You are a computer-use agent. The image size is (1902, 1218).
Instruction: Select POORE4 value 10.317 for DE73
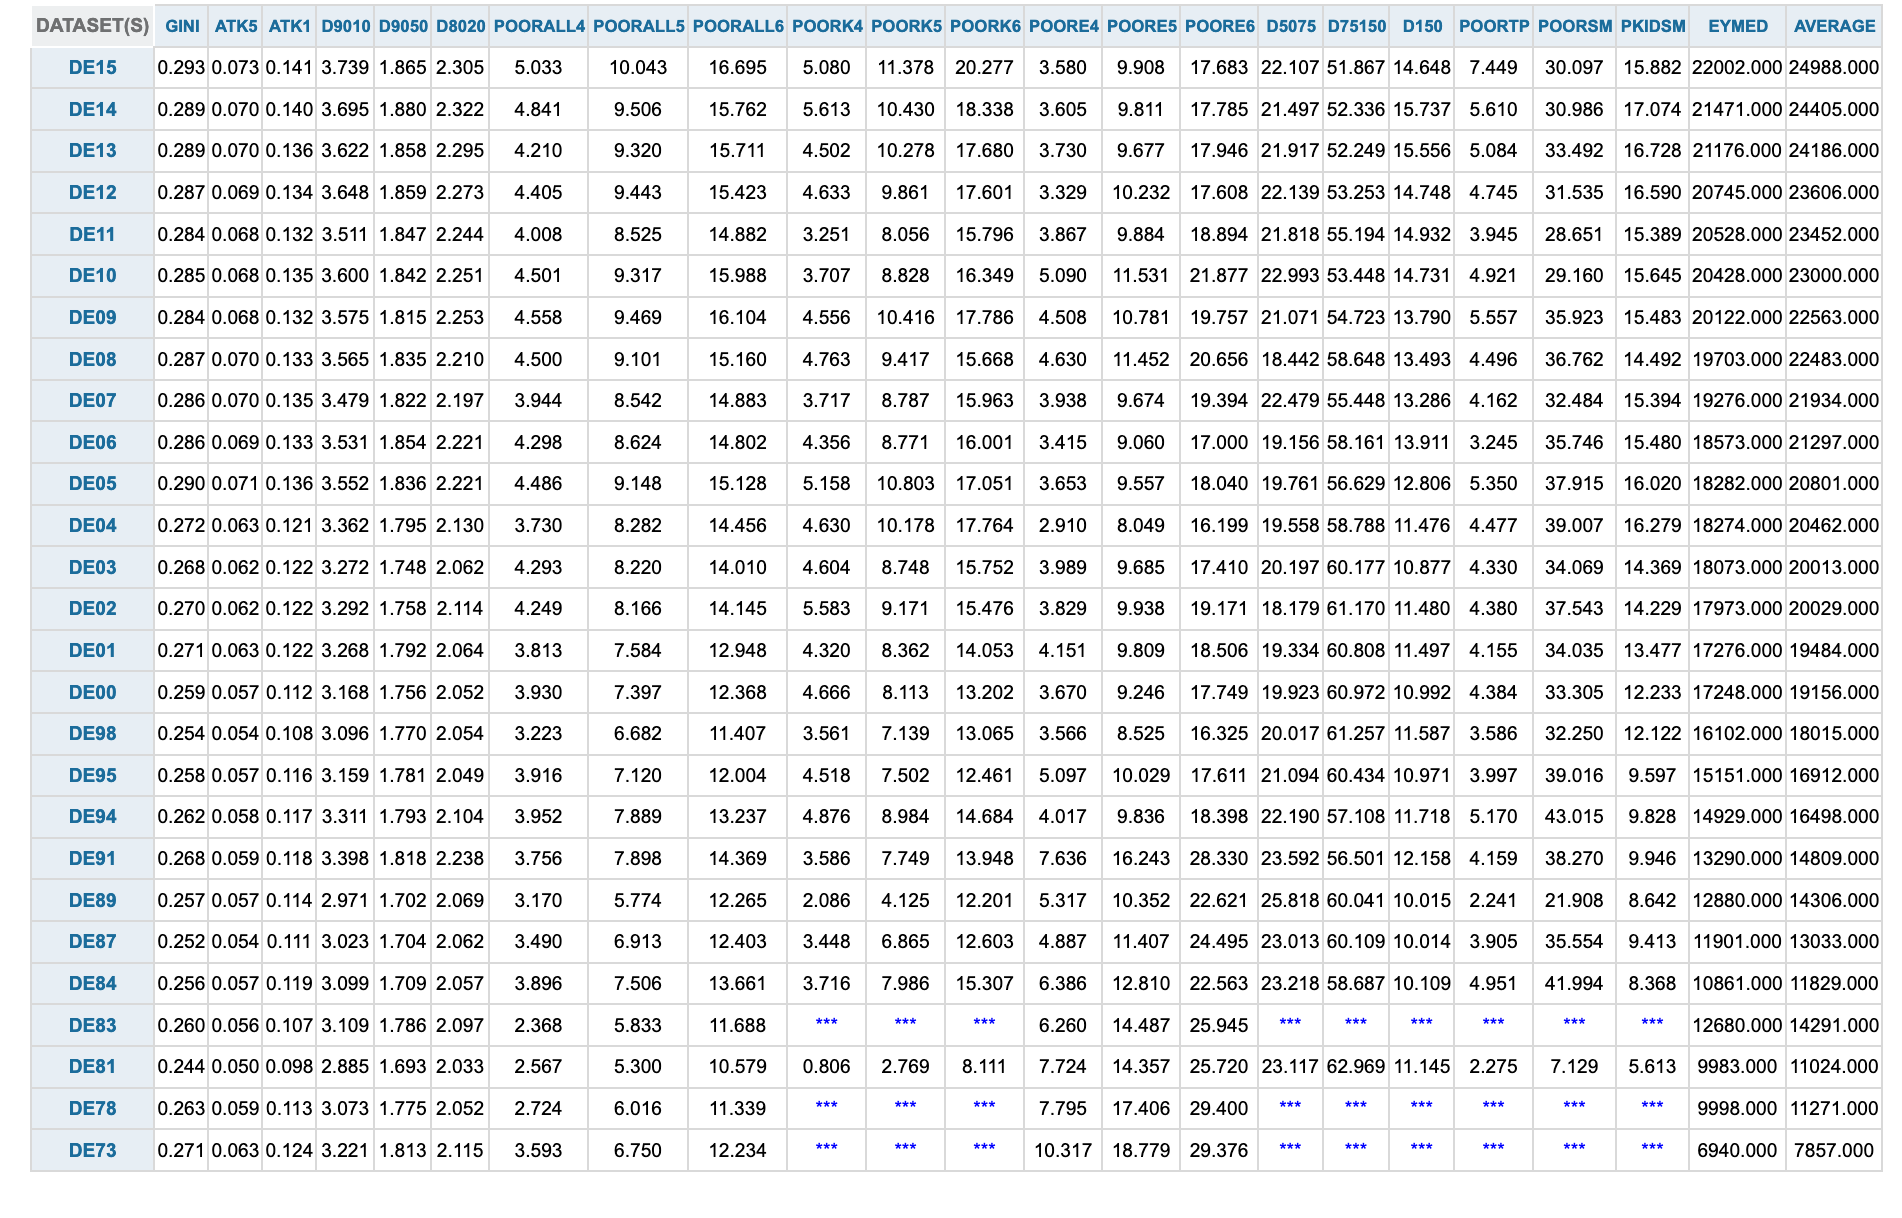tap(1063, 1150)
